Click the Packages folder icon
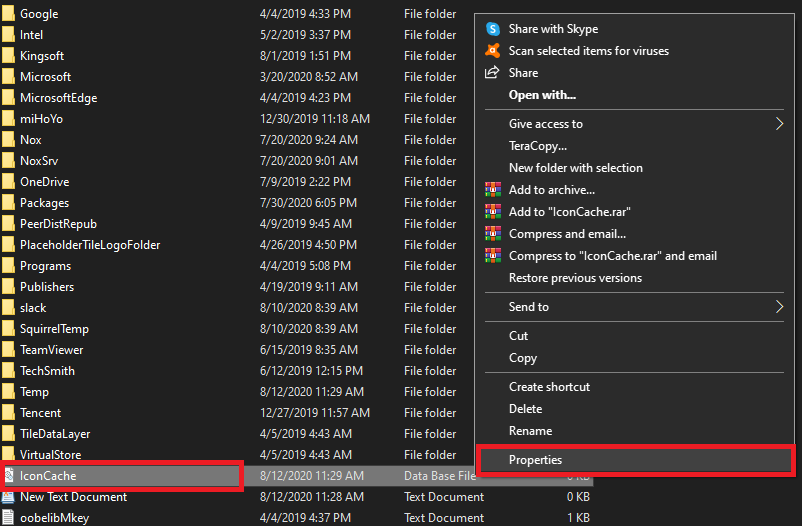 [8, 203]
